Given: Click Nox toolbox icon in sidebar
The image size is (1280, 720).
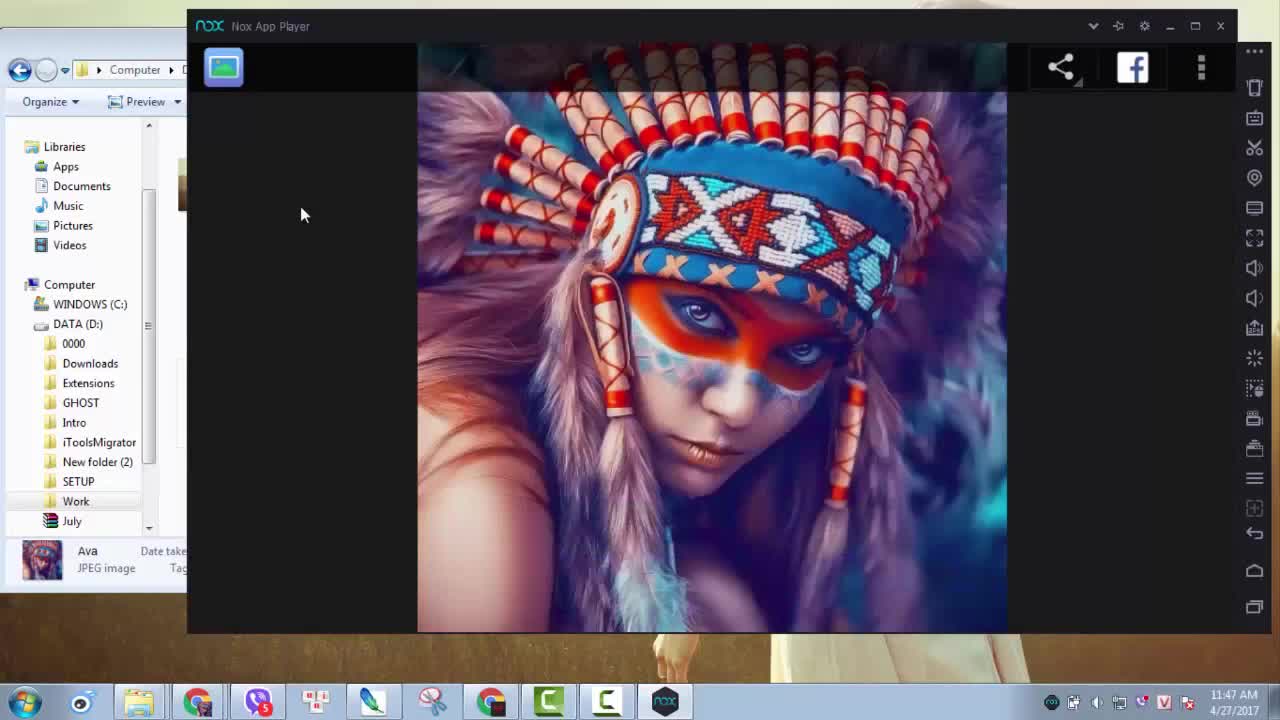Looking at the screenshot, I should 1254,448.
